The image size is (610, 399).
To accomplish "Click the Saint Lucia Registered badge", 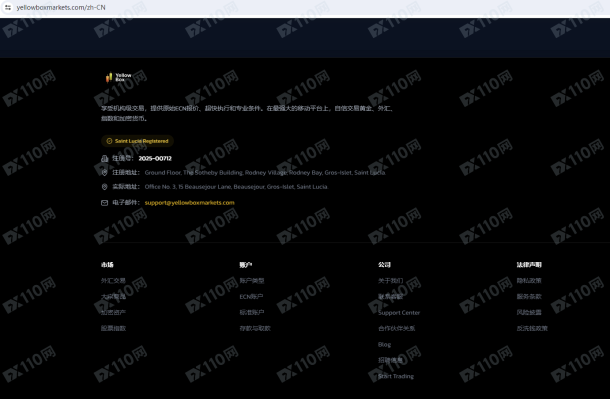I will point(137,141).
